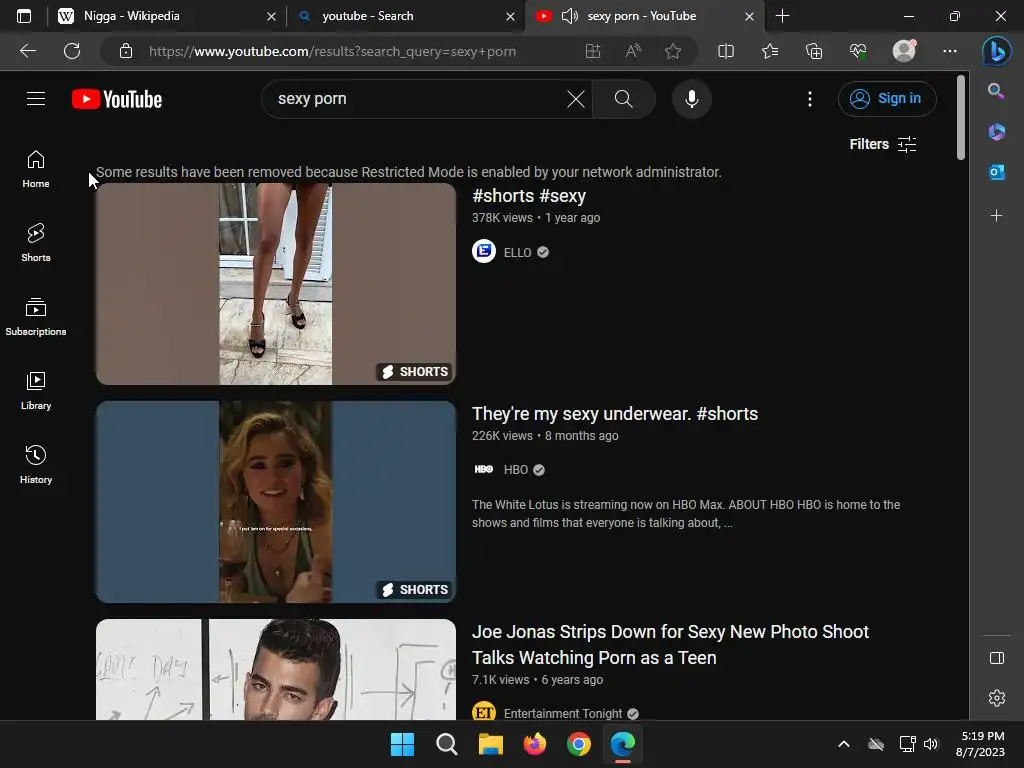Click the page vertical scrollbar
The height and width of the screenshot is (768, 1024).
pyautogui.click(x=961, y=118)
